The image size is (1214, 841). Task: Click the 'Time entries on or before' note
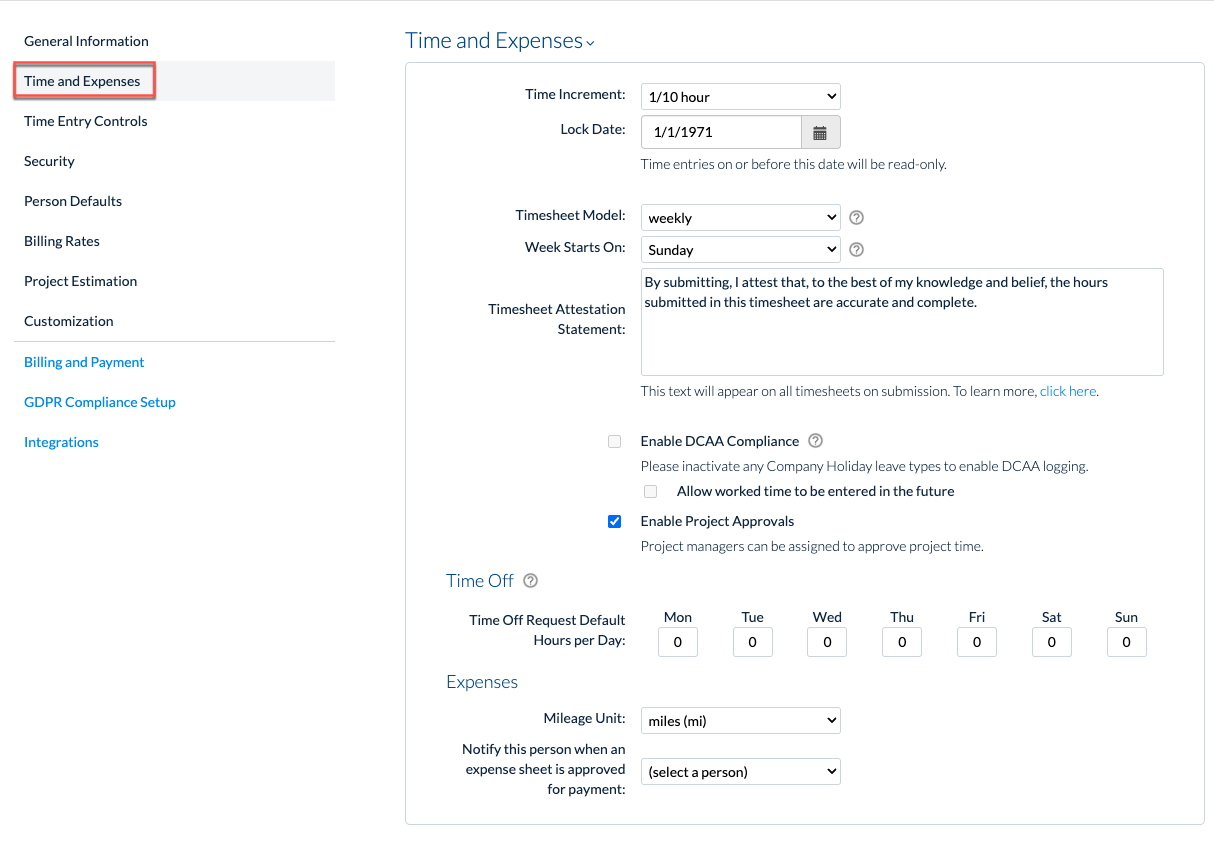(x=793, y=164)
